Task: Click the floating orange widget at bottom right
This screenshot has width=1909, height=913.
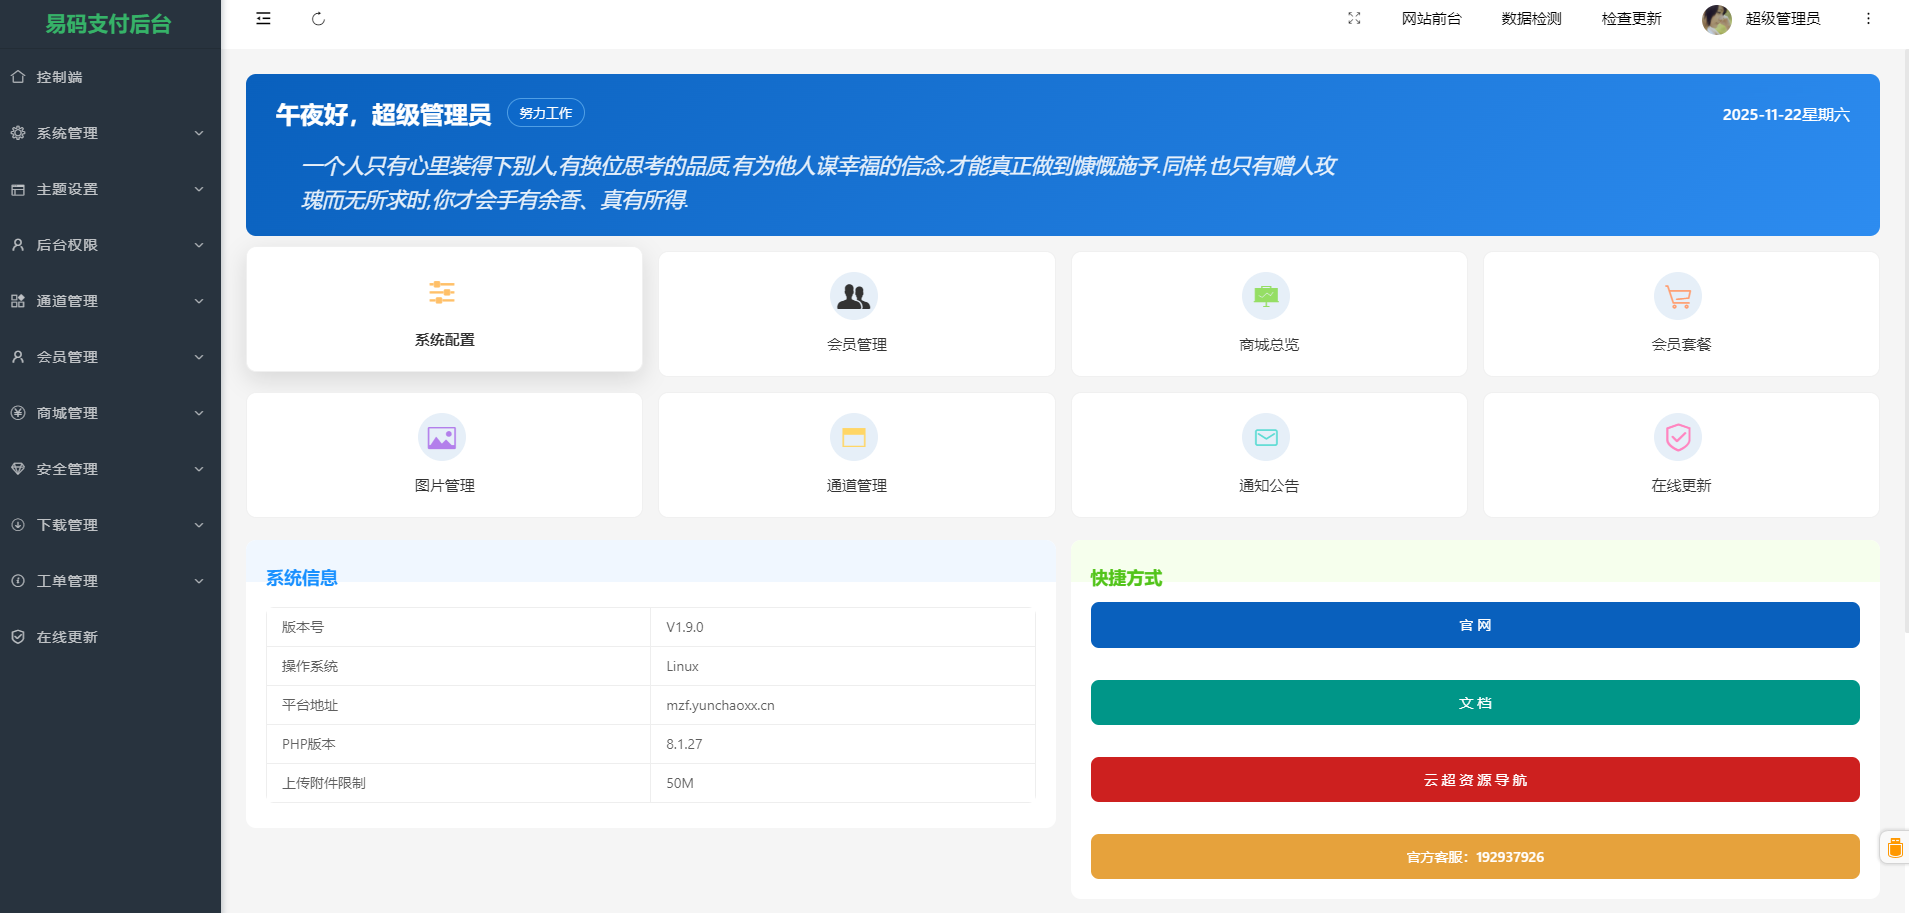Action: point(1894,847)
